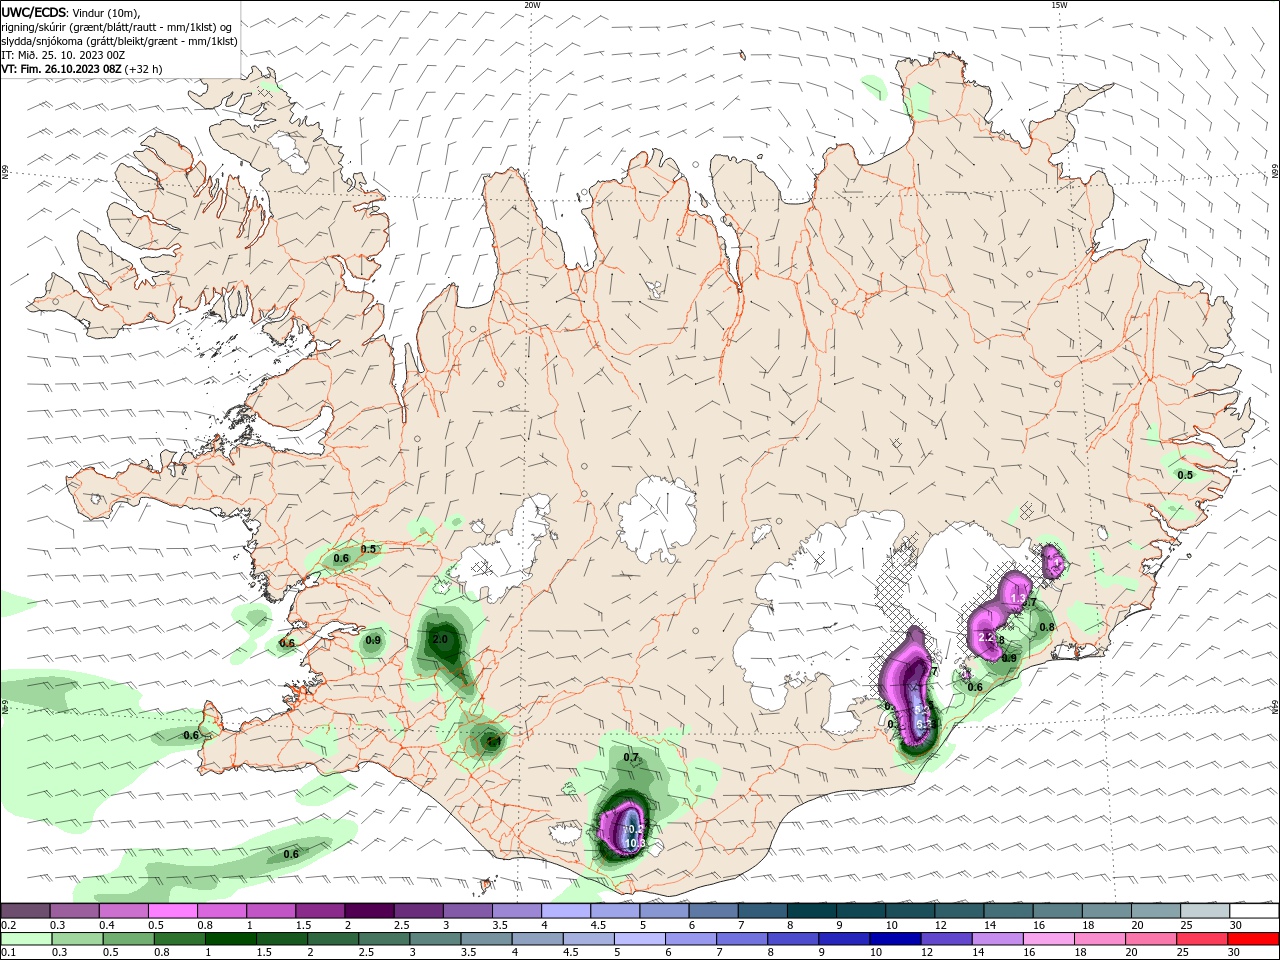Click the bold UWC/ECDS title text
The height and width of the screenshot is (960, 1280).
34,12
